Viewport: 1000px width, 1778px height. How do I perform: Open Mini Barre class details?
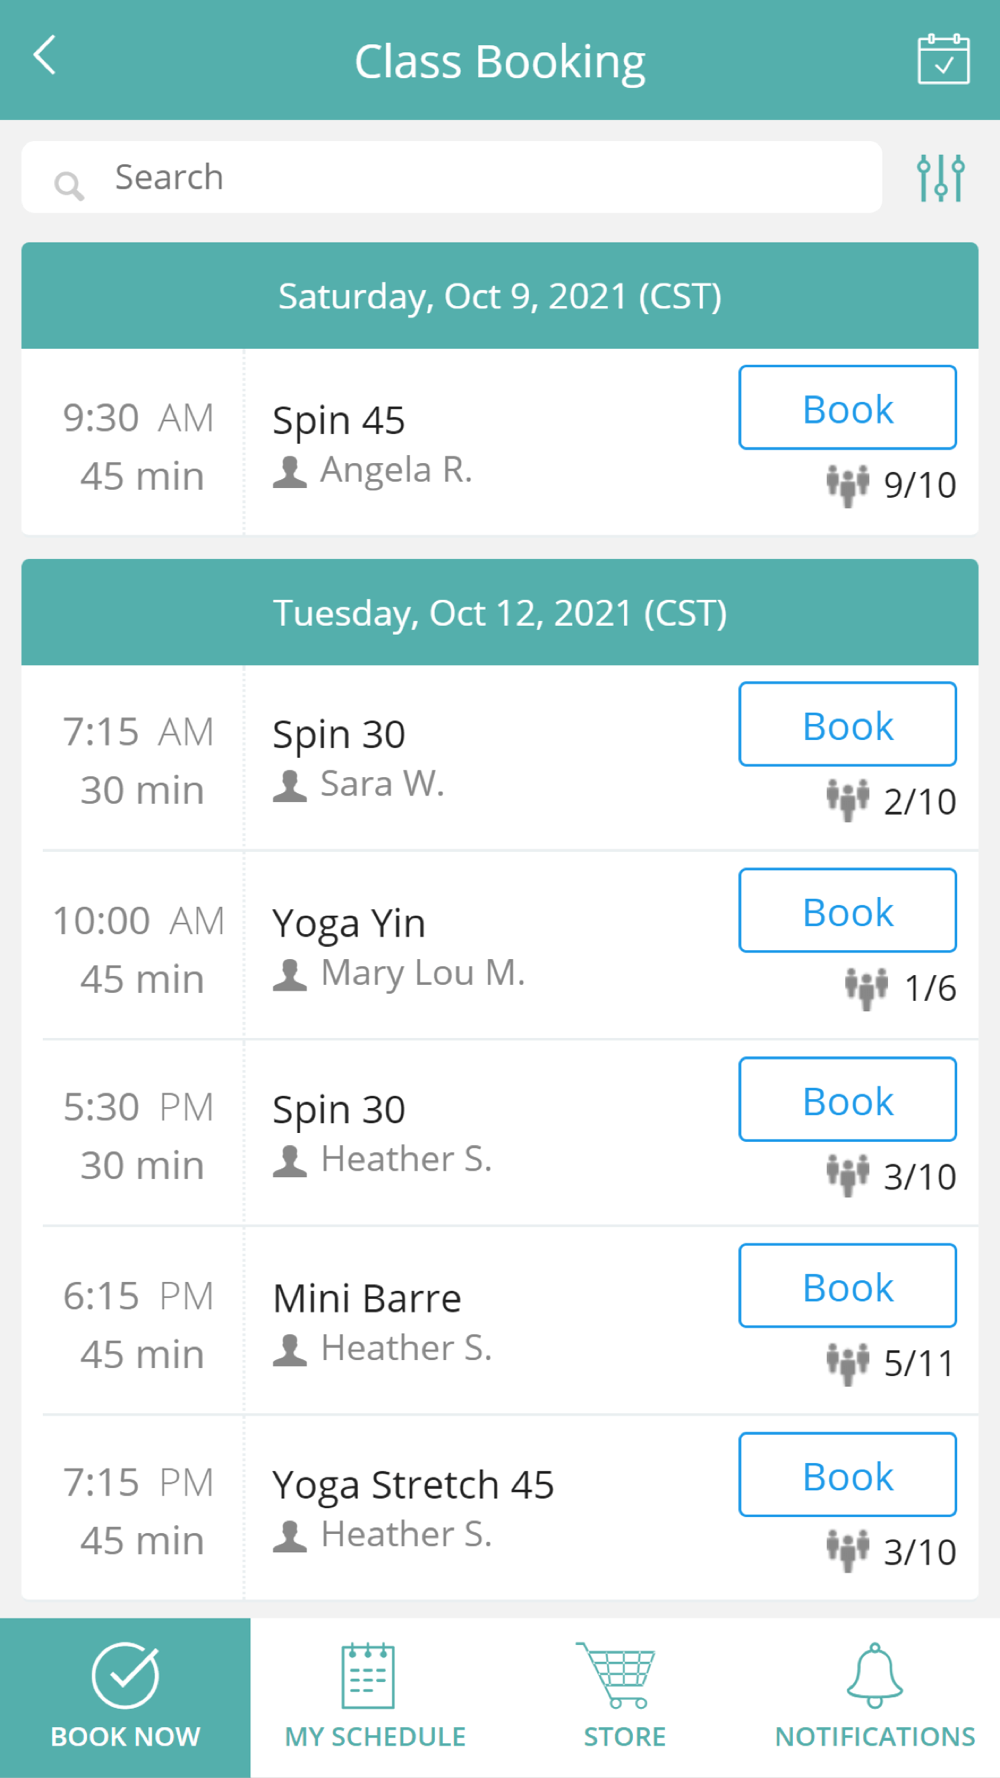[367, 1298]
